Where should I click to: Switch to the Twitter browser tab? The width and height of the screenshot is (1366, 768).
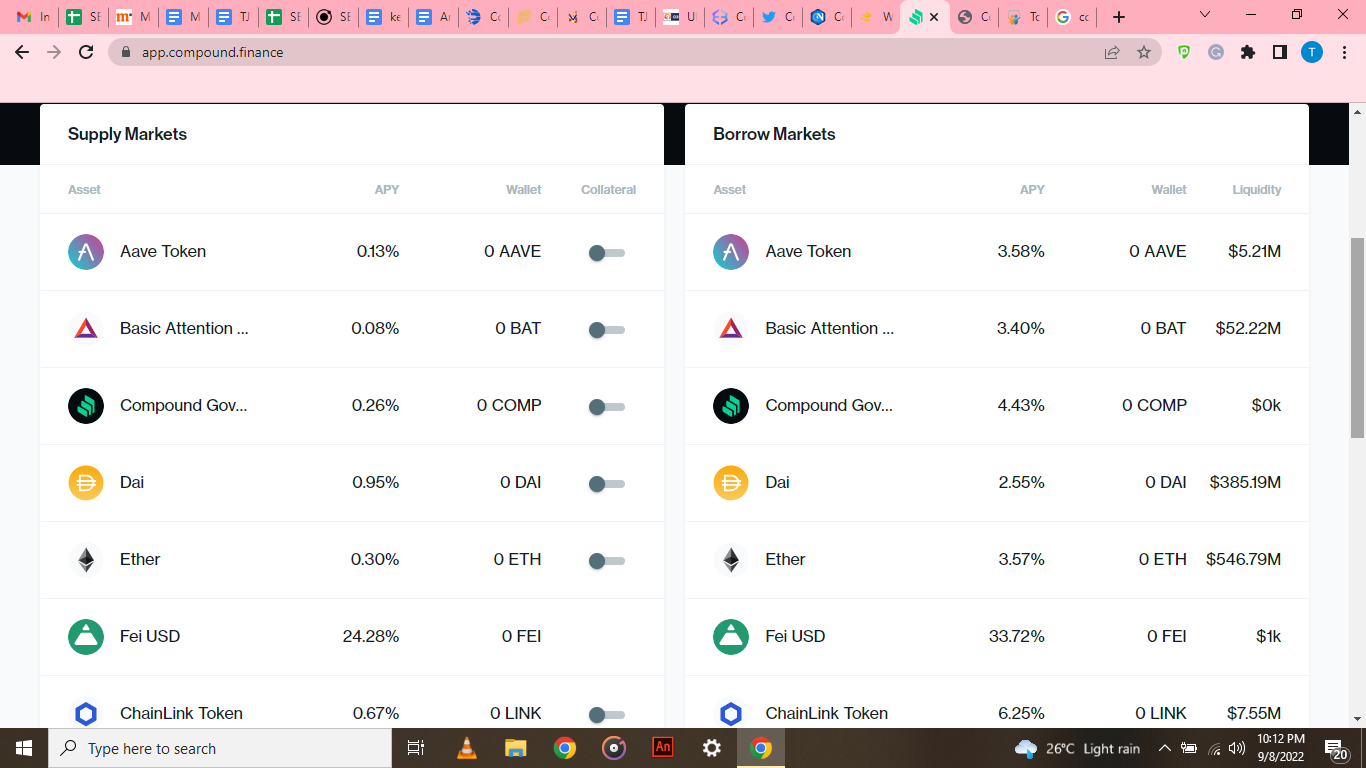(777, 17)
